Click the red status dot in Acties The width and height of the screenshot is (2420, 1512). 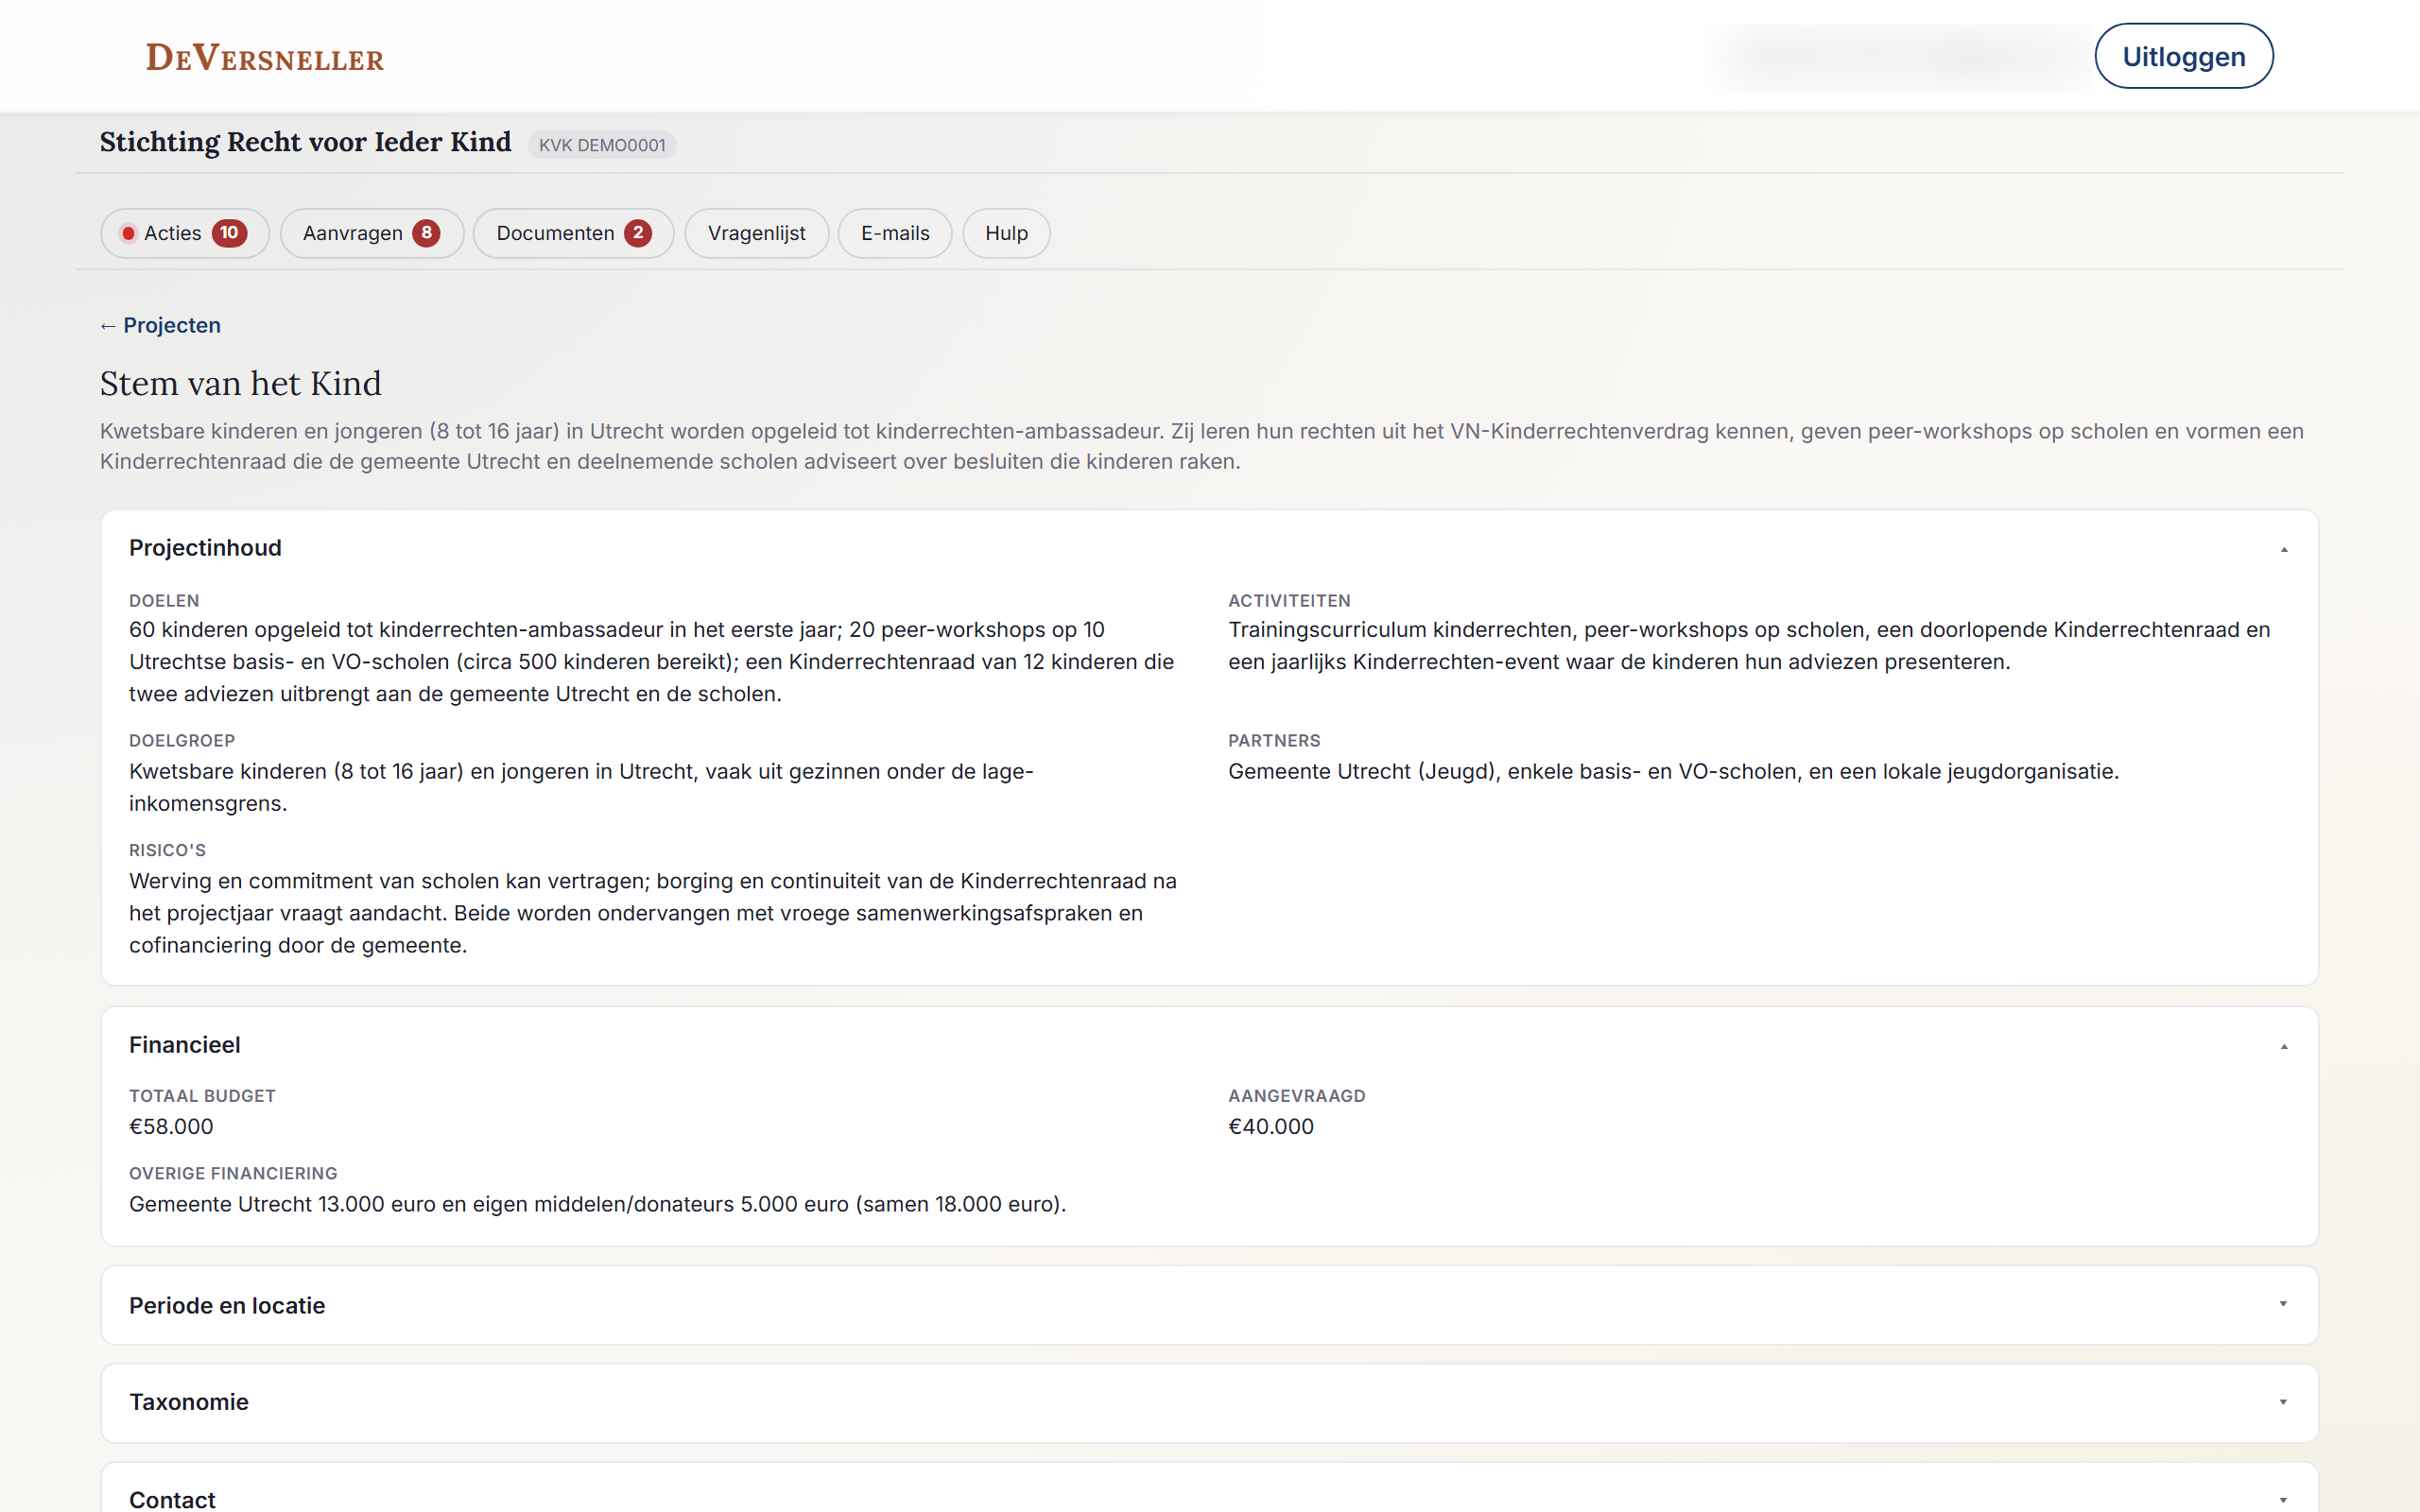(128, 233)
